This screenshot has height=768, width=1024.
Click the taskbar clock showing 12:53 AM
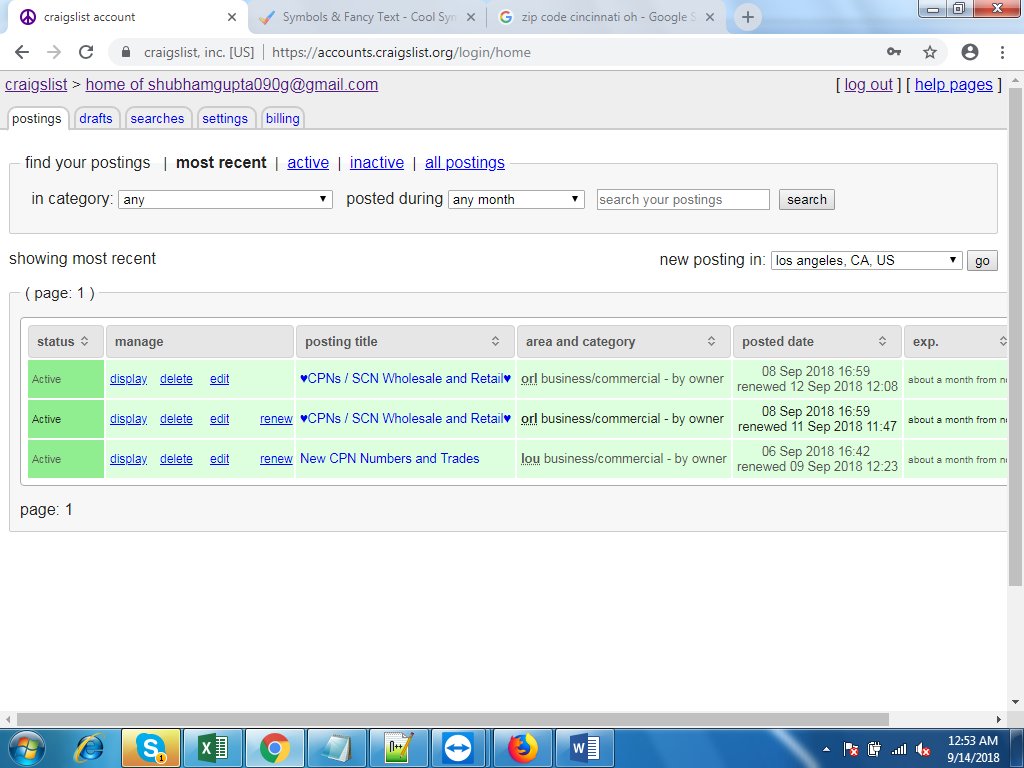pyautogui.click(x=972, y=749)
